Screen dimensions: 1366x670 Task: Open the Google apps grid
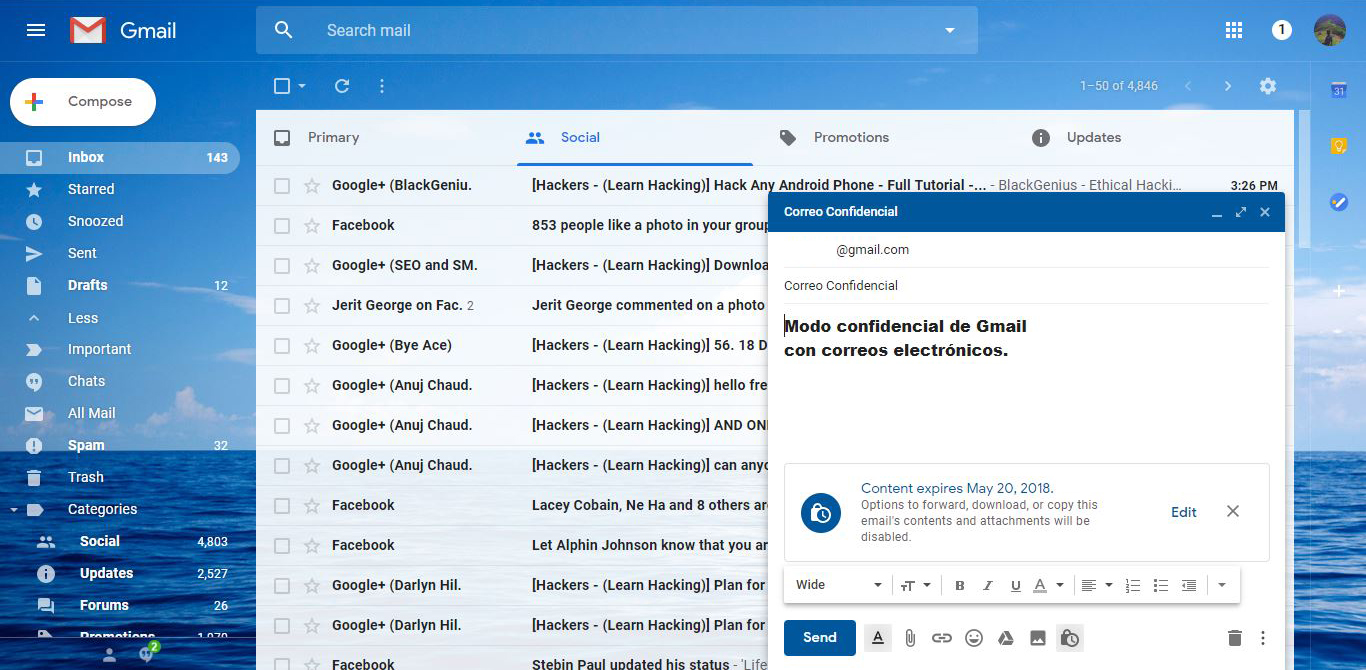coord(1234,30)
